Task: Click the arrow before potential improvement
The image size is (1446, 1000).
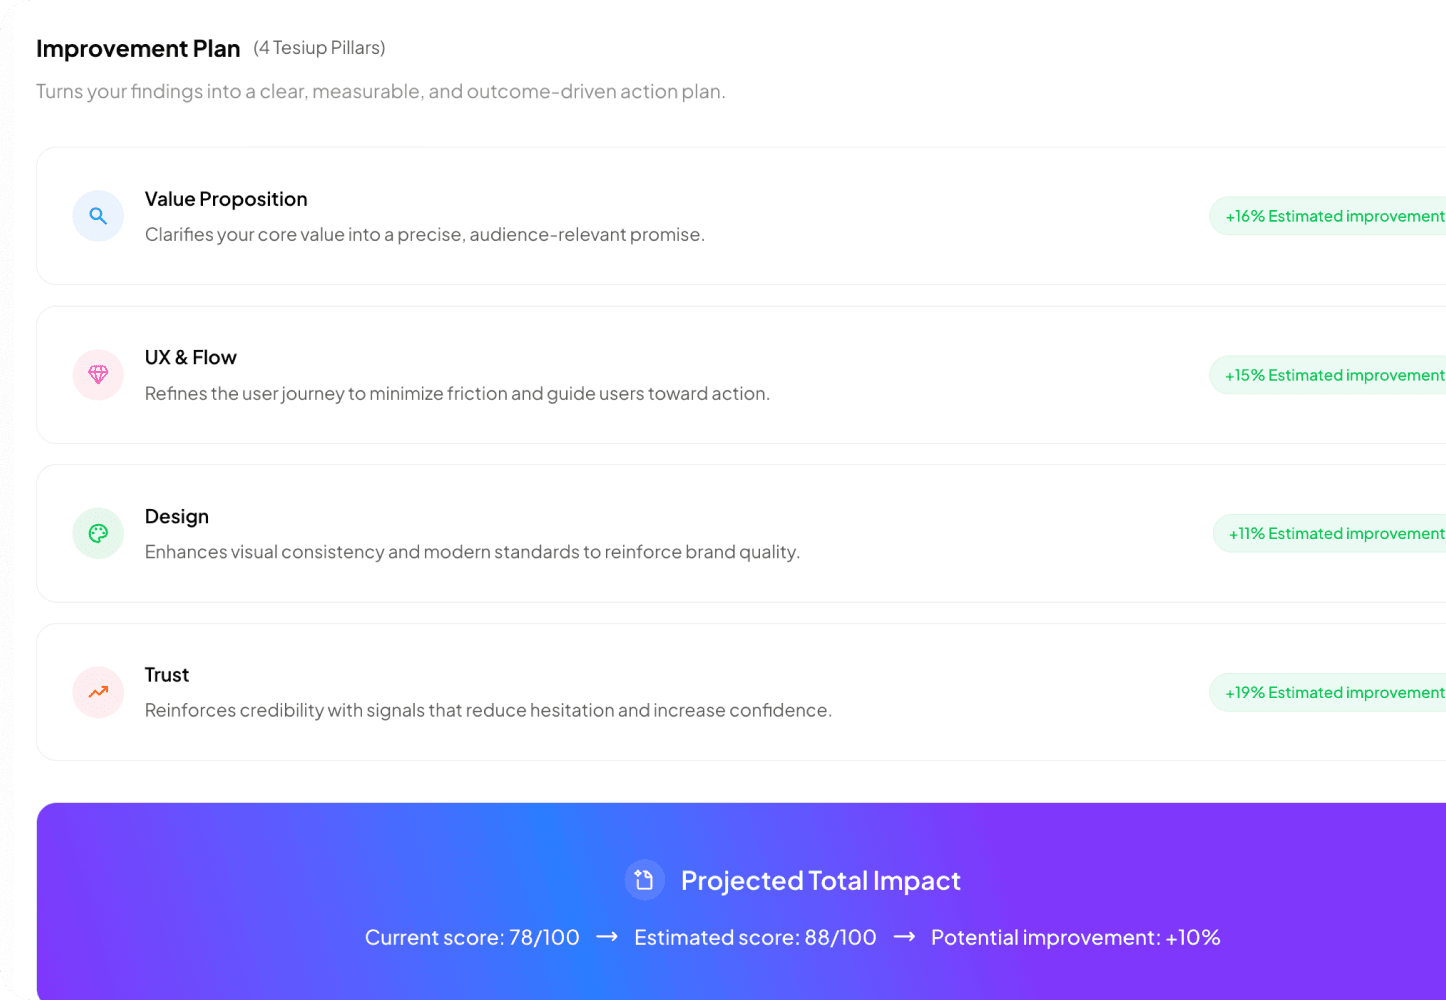Action: click(x=903, y=937)
